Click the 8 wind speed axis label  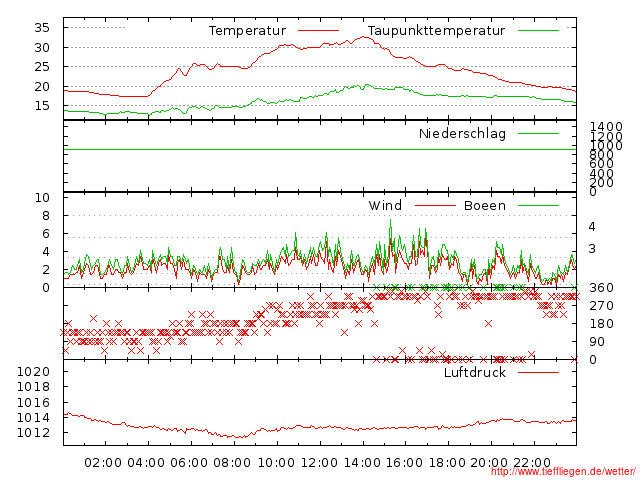pyautogui.click(x=46, y=216)
